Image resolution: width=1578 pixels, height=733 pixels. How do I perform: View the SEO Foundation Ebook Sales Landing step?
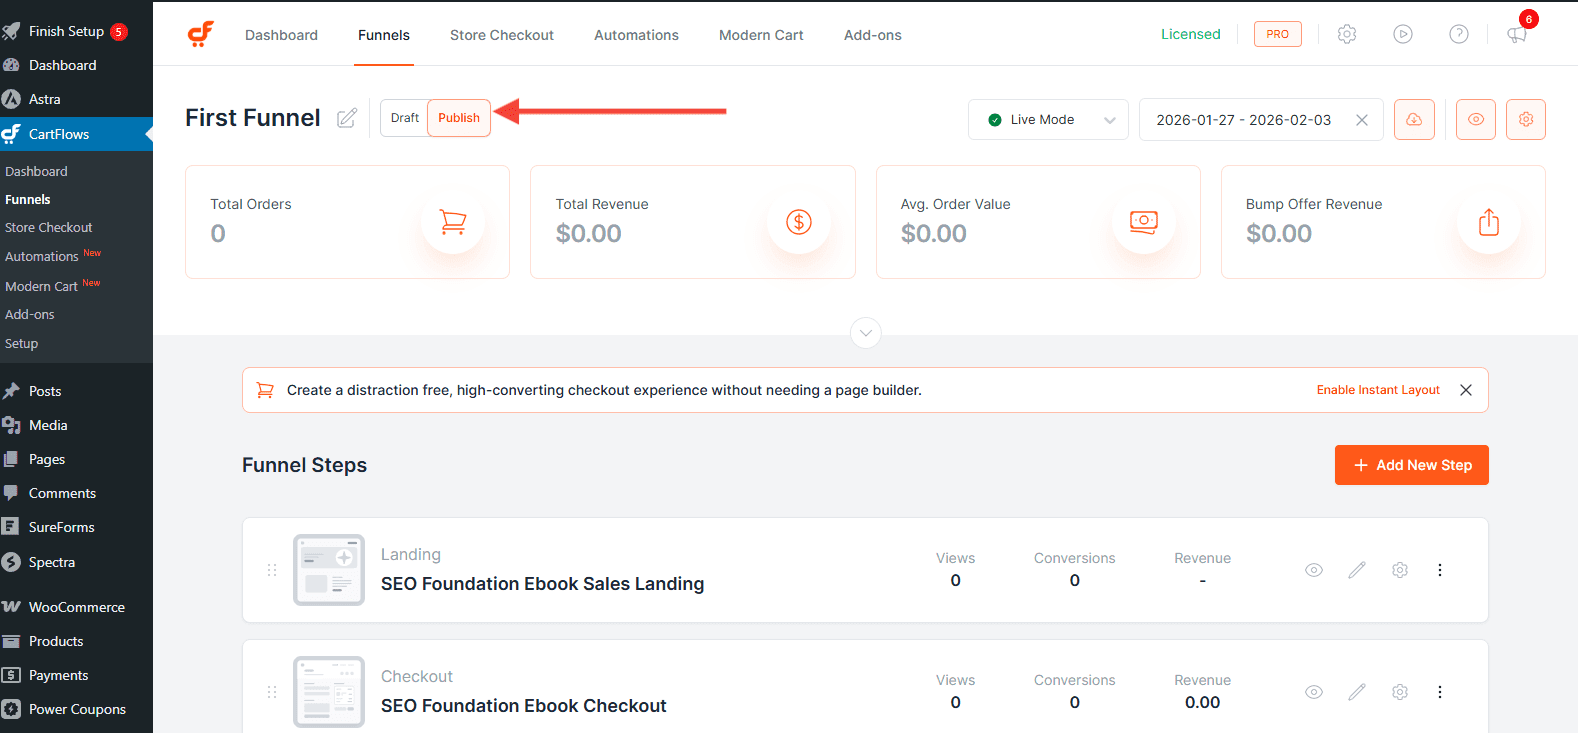point(1314,570)
